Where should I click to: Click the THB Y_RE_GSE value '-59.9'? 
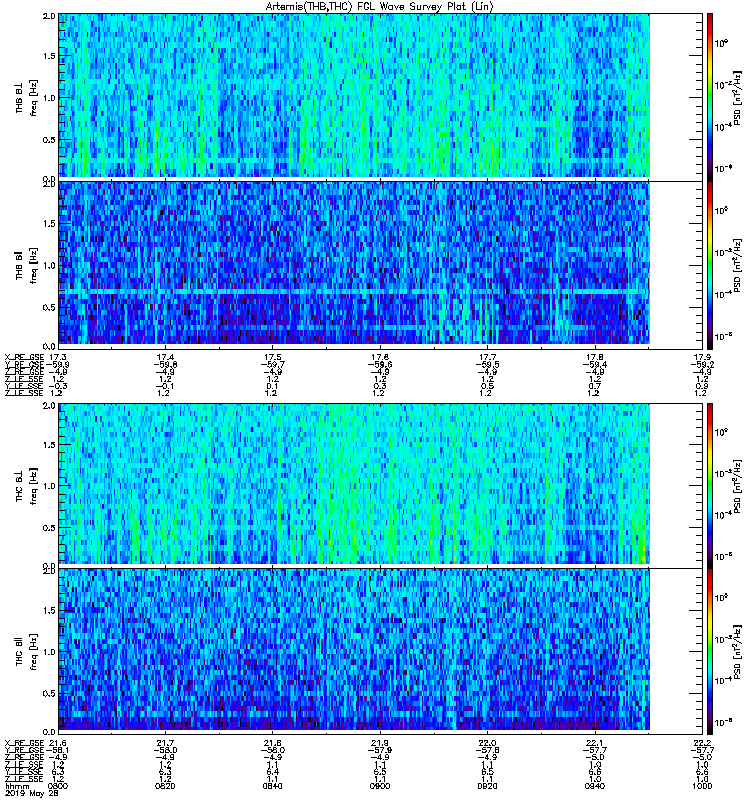click(58, 365)
